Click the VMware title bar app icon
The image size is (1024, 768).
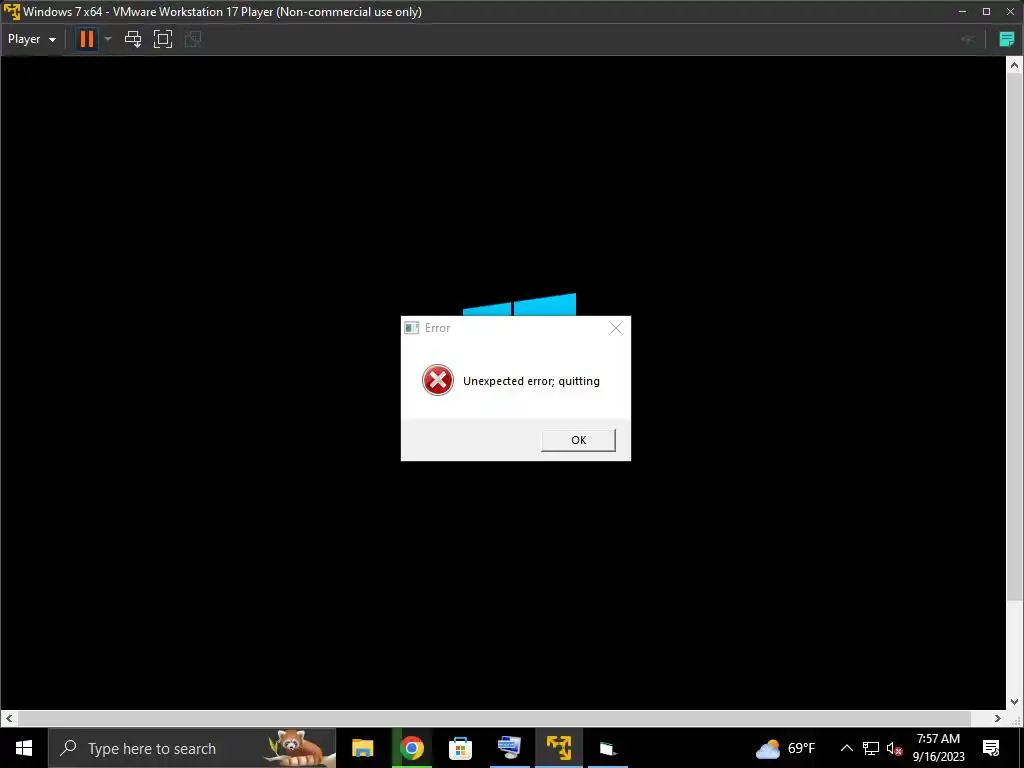[x=12, y=12]
